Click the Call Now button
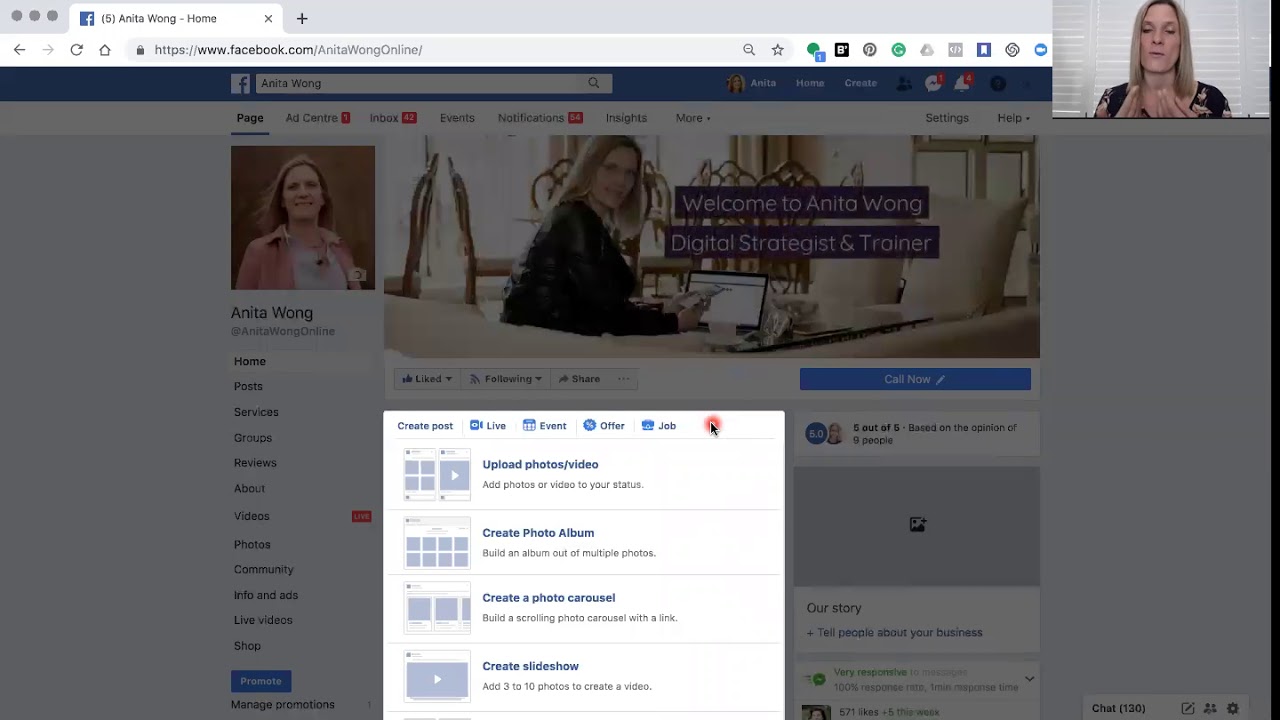Viewport: 1280px width, 720px height. tap(915, 379)
